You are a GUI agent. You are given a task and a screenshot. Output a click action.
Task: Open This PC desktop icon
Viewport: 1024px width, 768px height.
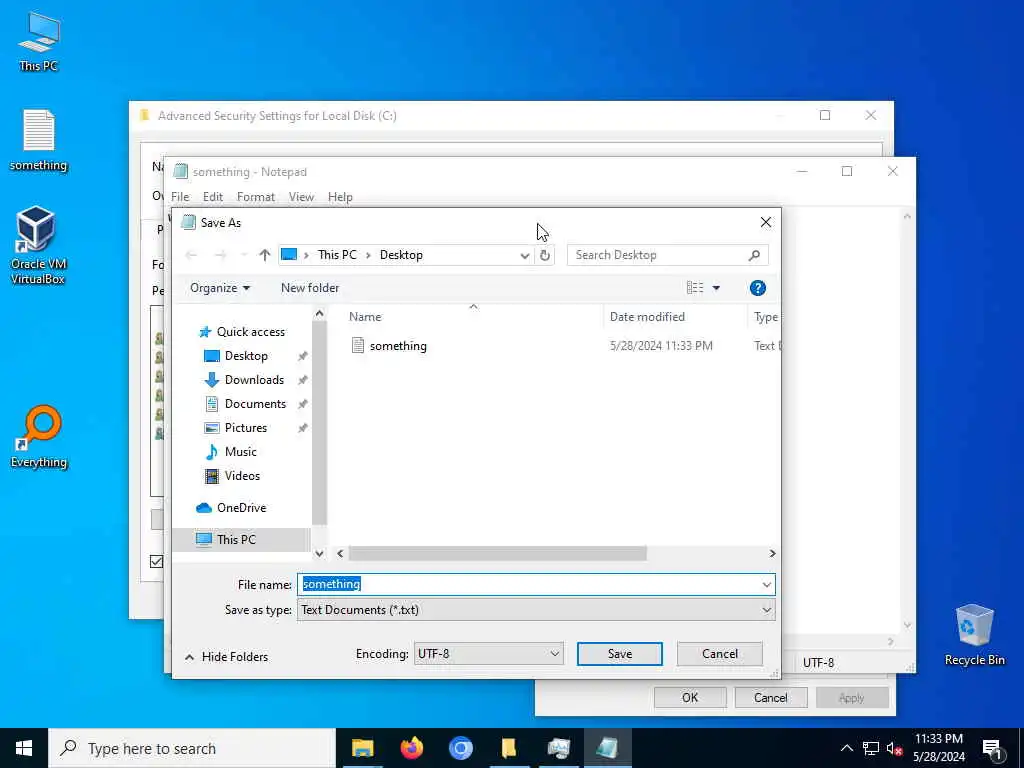coord(39,41)
